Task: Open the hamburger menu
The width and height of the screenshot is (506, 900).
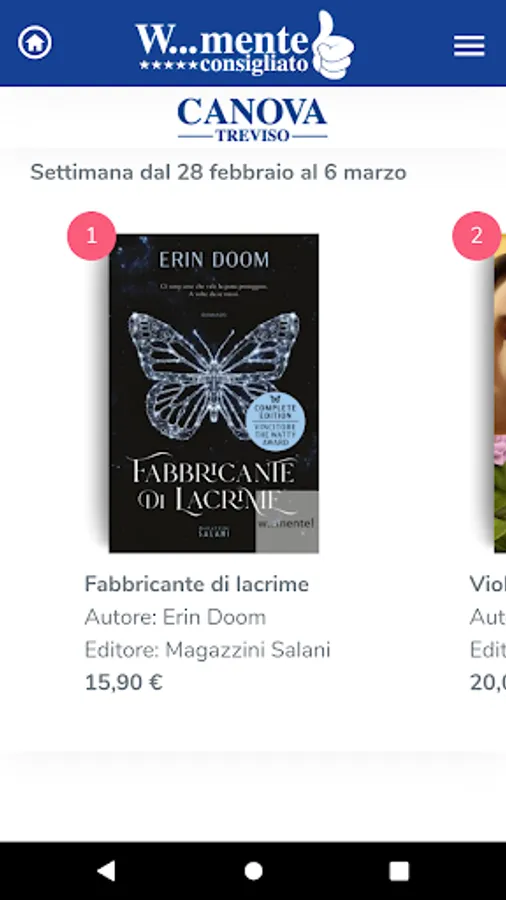Action: coord(469,45)
